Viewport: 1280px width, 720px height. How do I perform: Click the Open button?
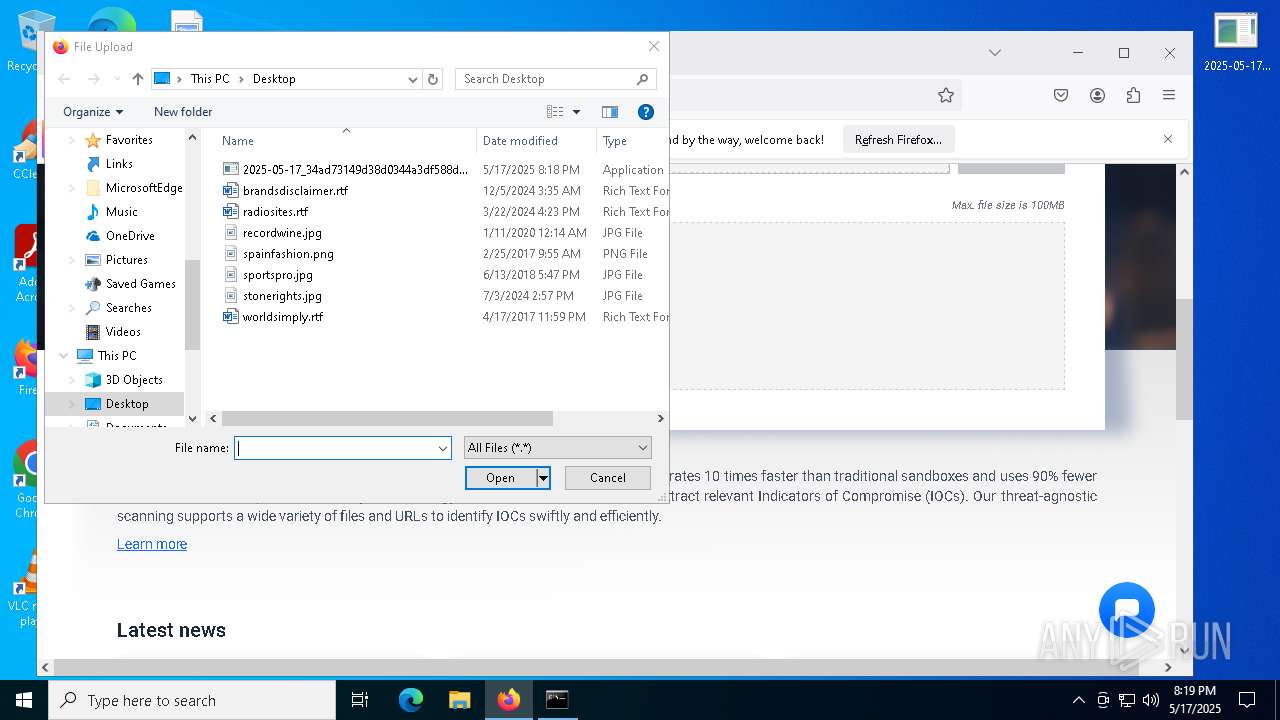501,478
